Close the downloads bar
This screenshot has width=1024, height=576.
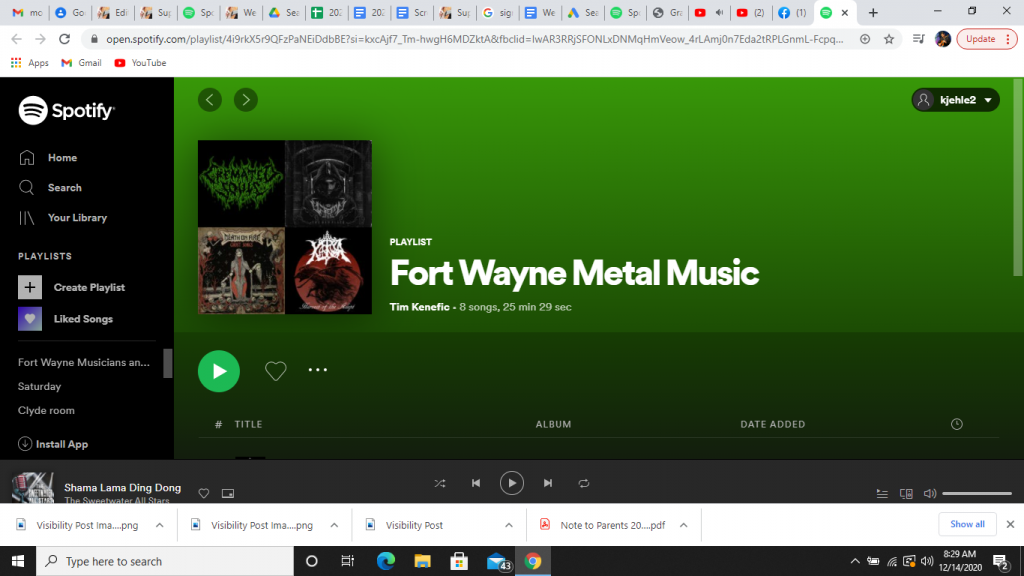point(1010,524)
